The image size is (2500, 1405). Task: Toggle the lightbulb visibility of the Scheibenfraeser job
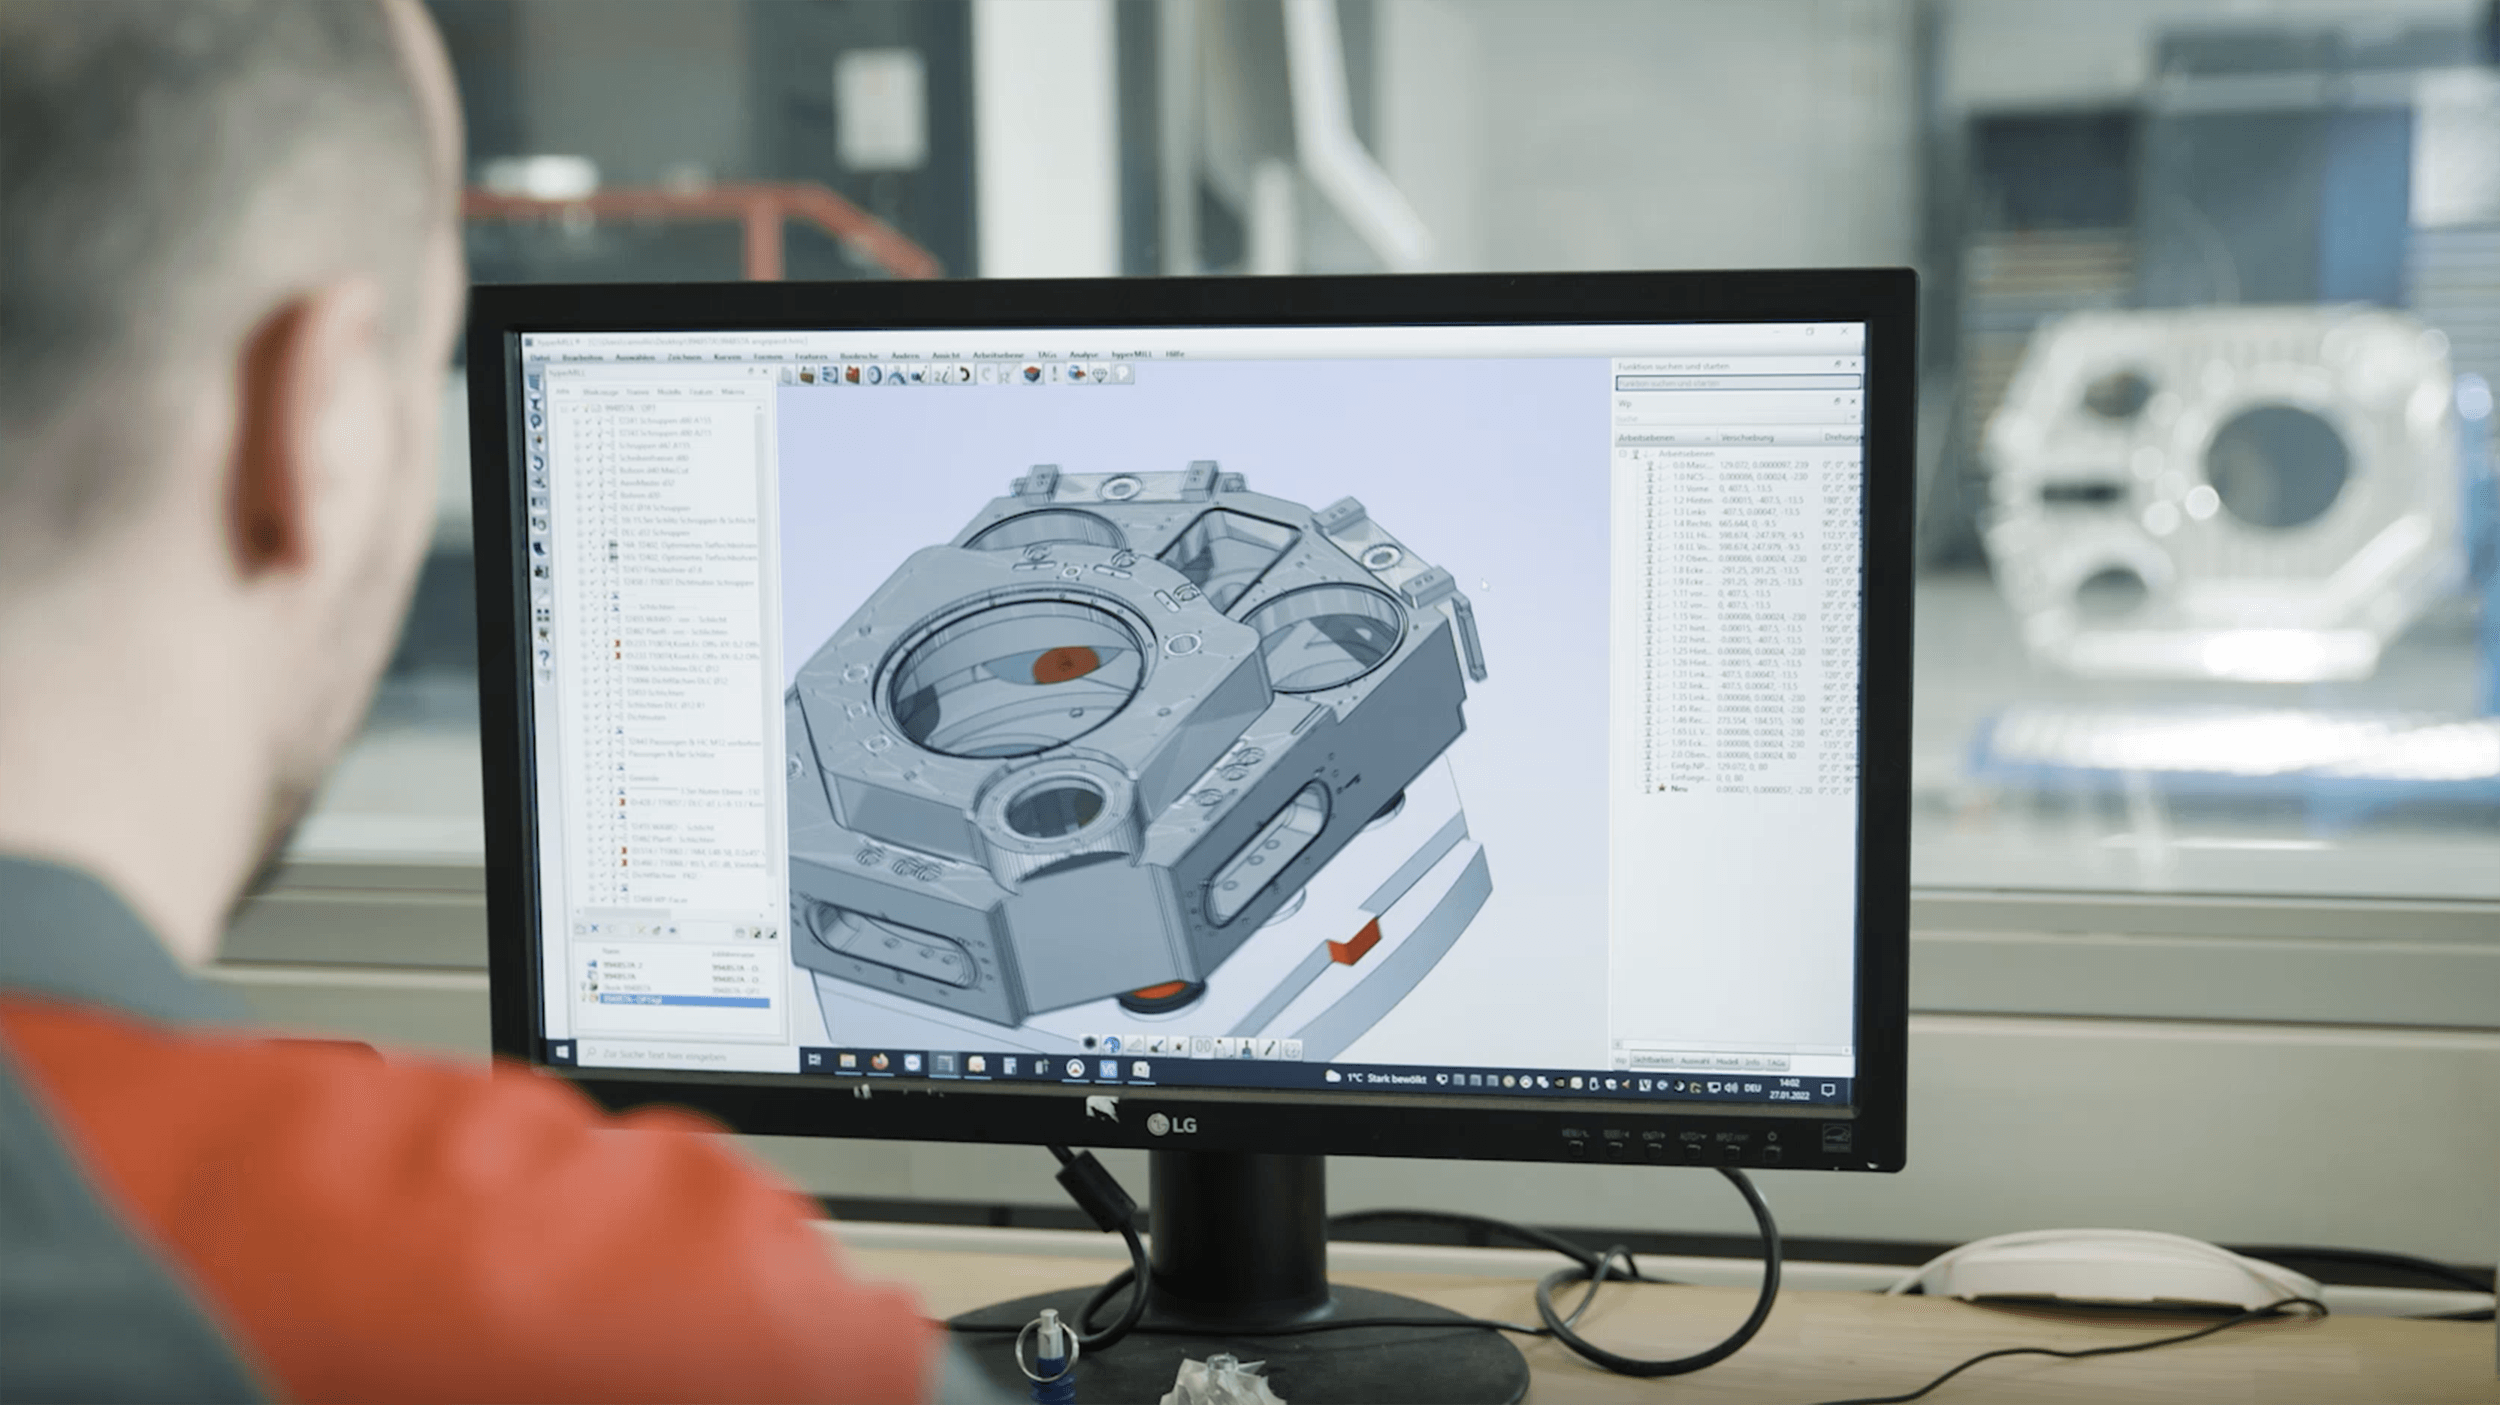[x=600, y=458]
